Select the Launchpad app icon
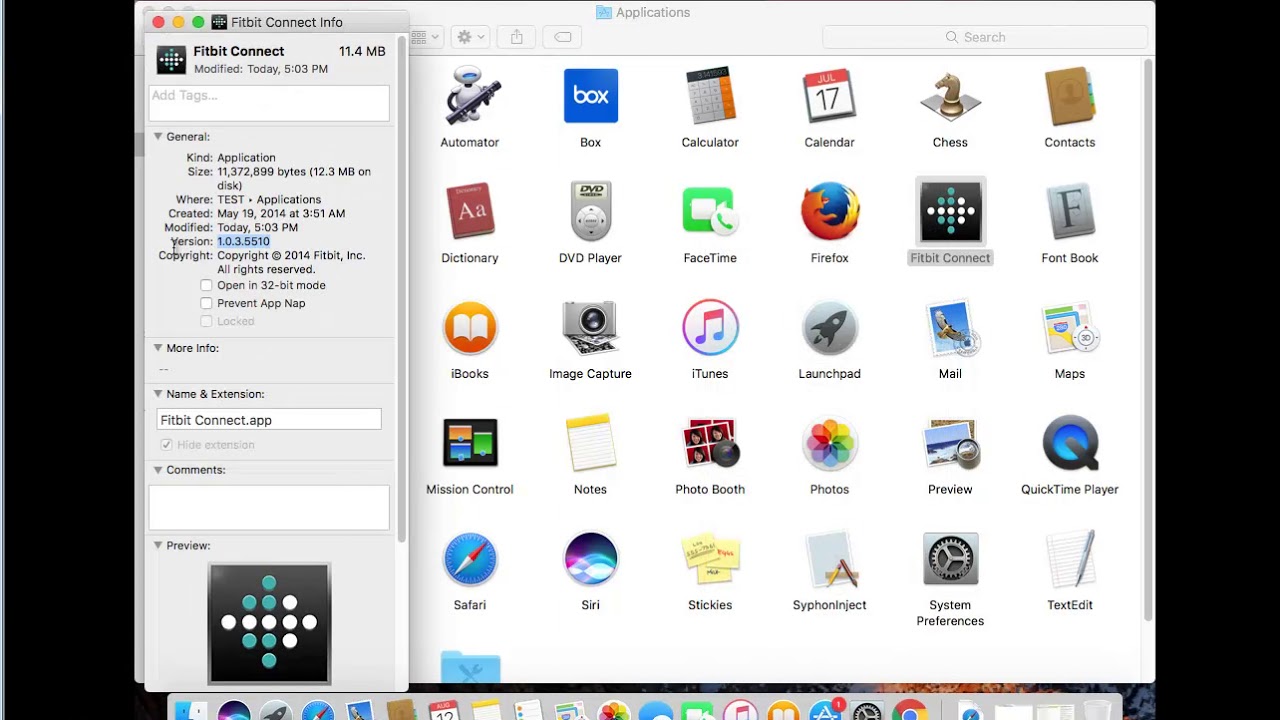Image resolution: width=1280 pixels, height=720 pixels. point(829,327)
